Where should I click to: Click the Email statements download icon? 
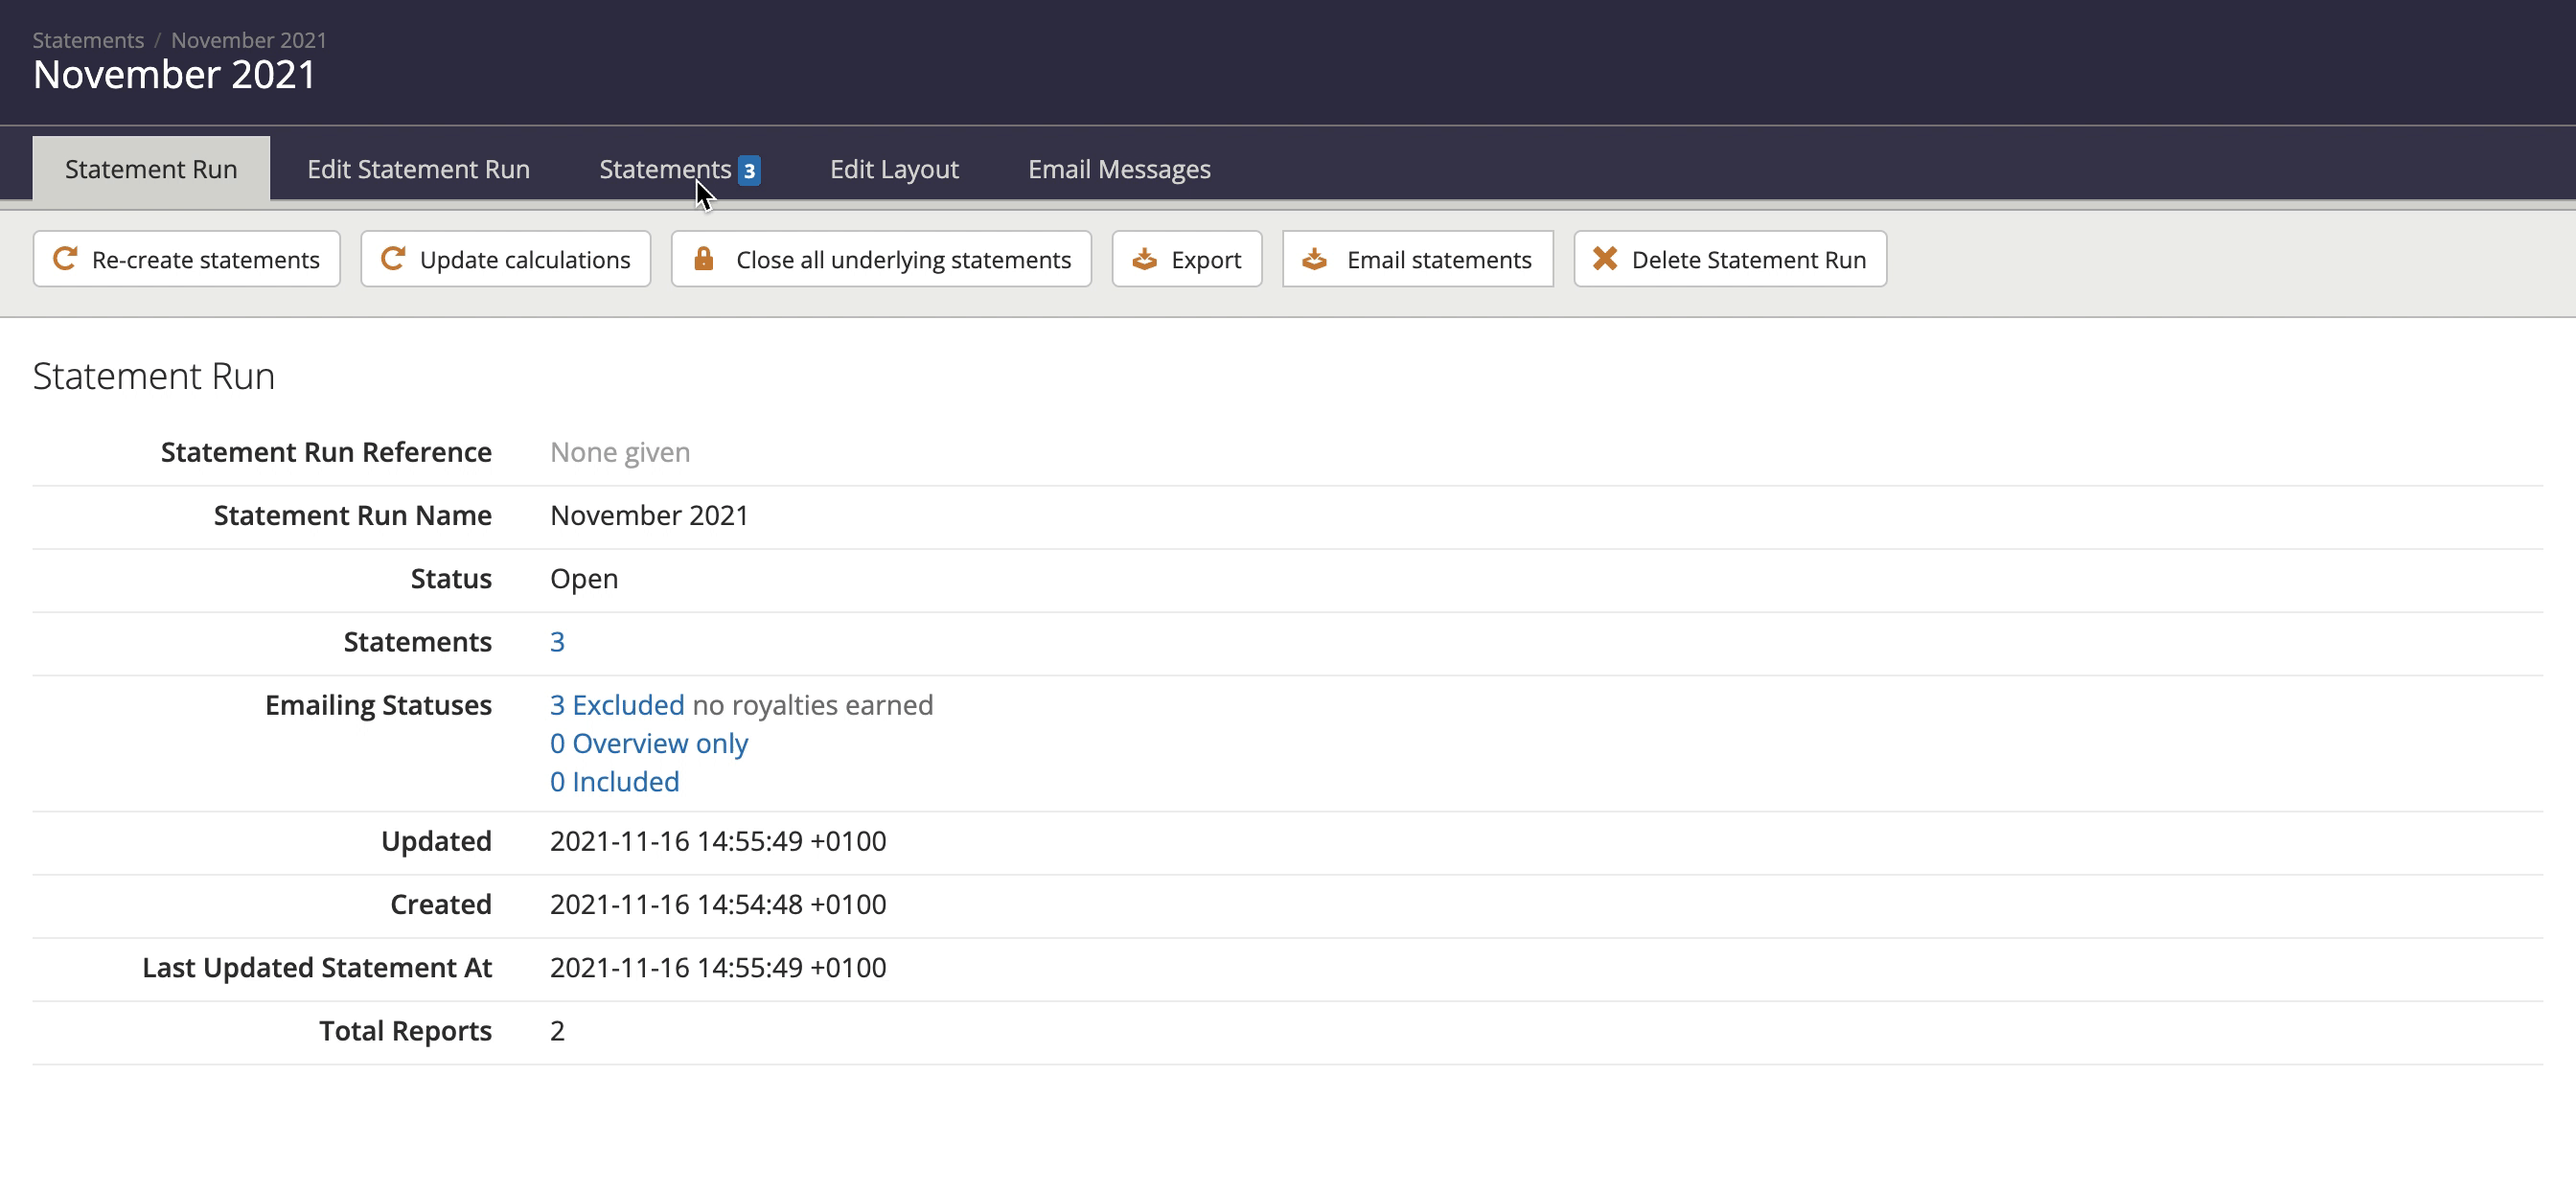(x=1314, y=260)
